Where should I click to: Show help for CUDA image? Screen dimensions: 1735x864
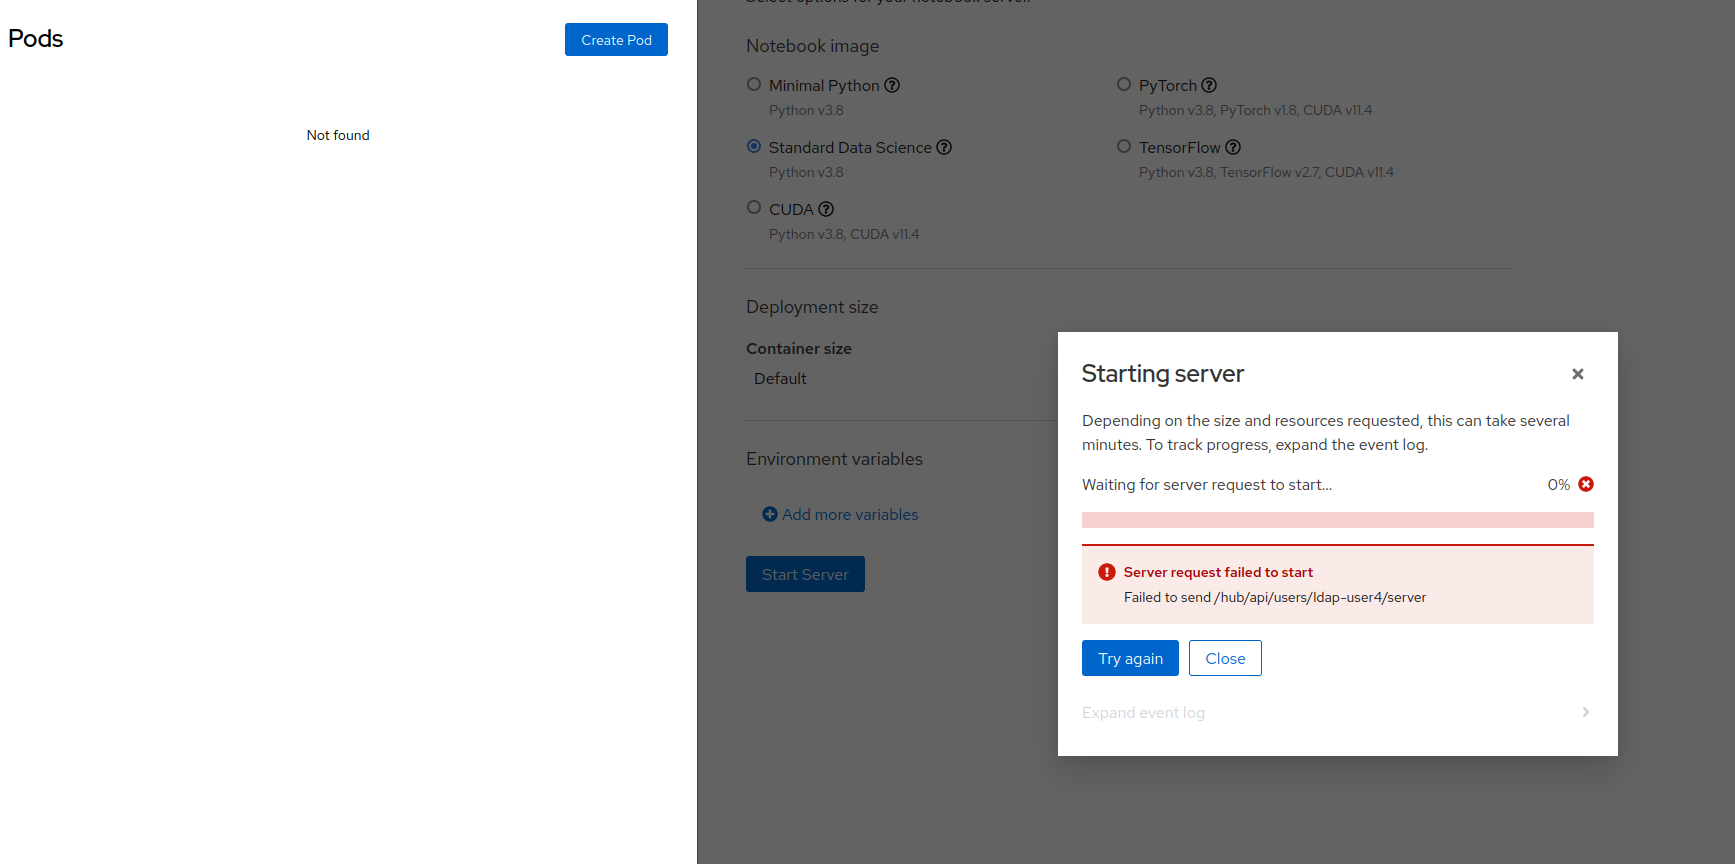[826, 210]
